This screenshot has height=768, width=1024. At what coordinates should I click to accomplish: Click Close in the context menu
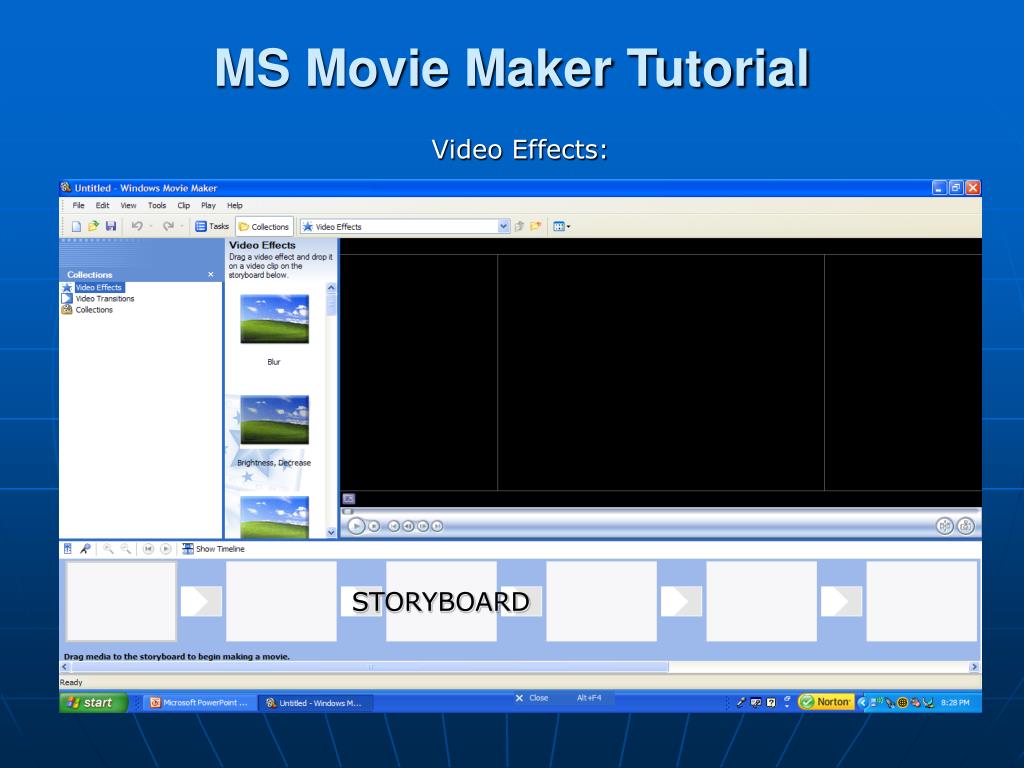[539, 698]
